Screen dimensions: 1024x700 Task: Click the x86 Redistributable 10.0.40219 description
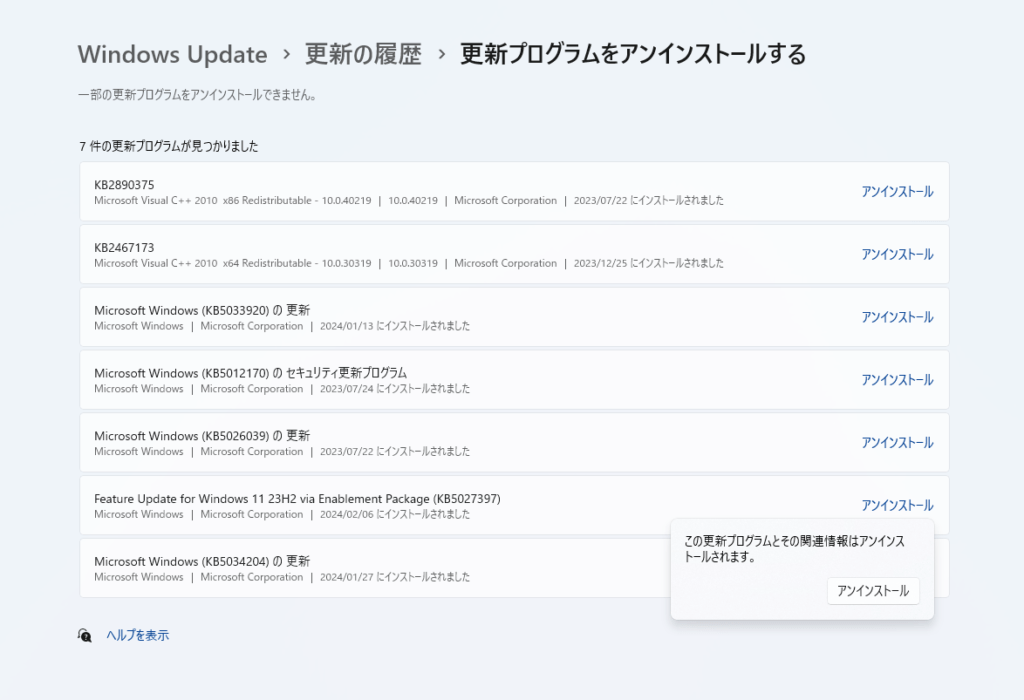232,200
